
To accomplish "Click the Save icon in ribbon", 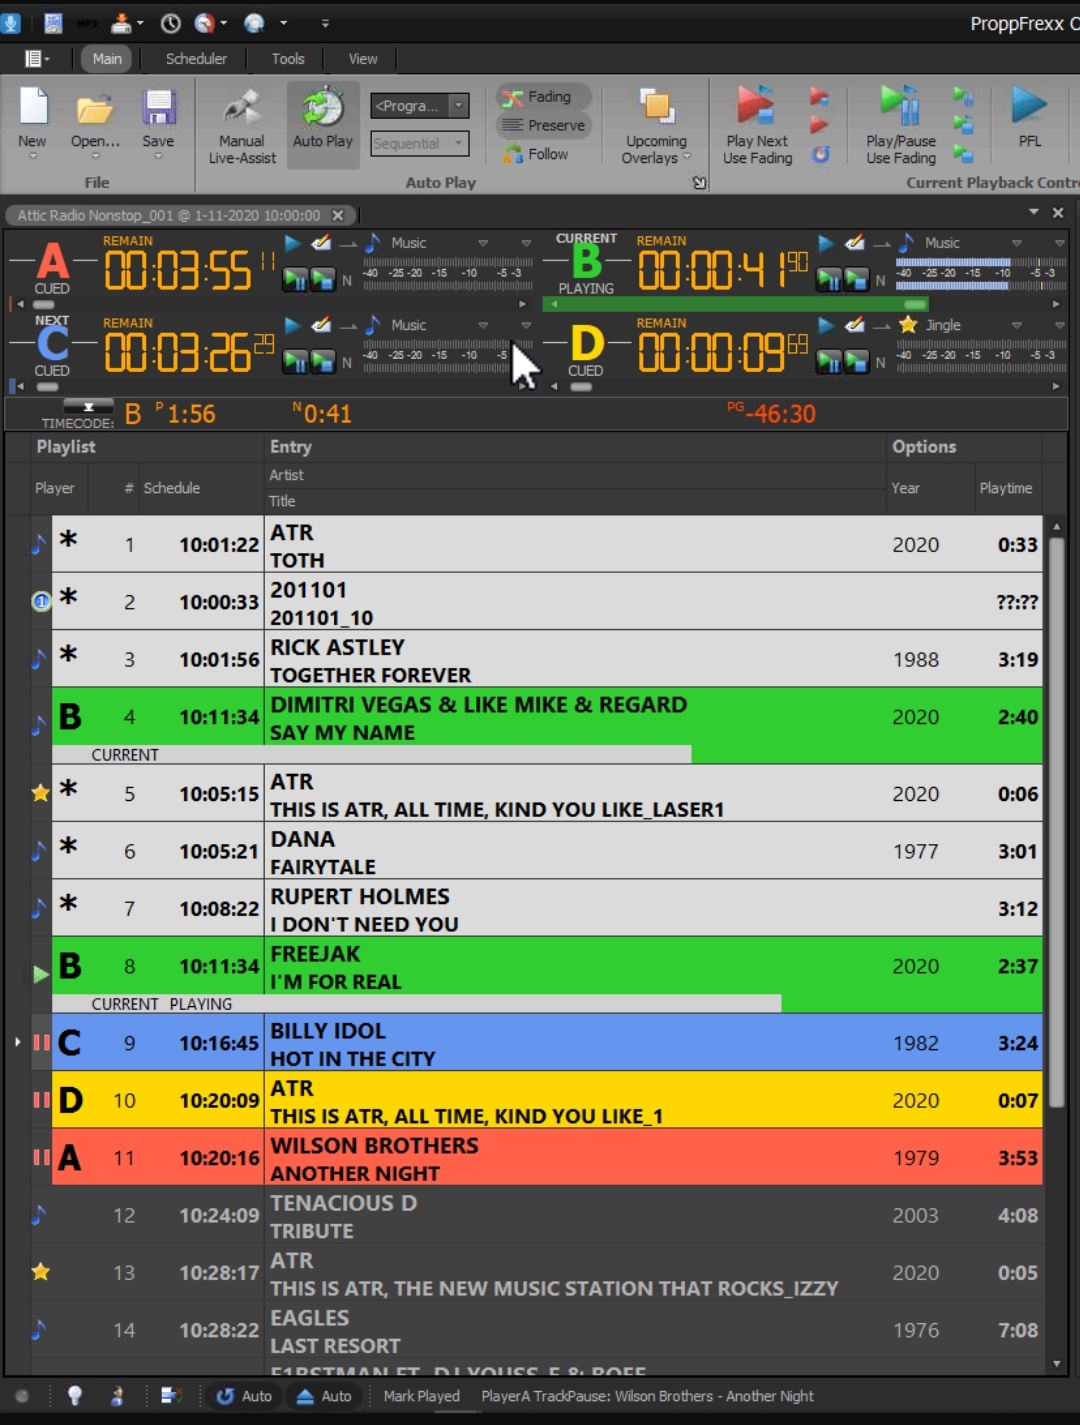I will tap(158, 108).
